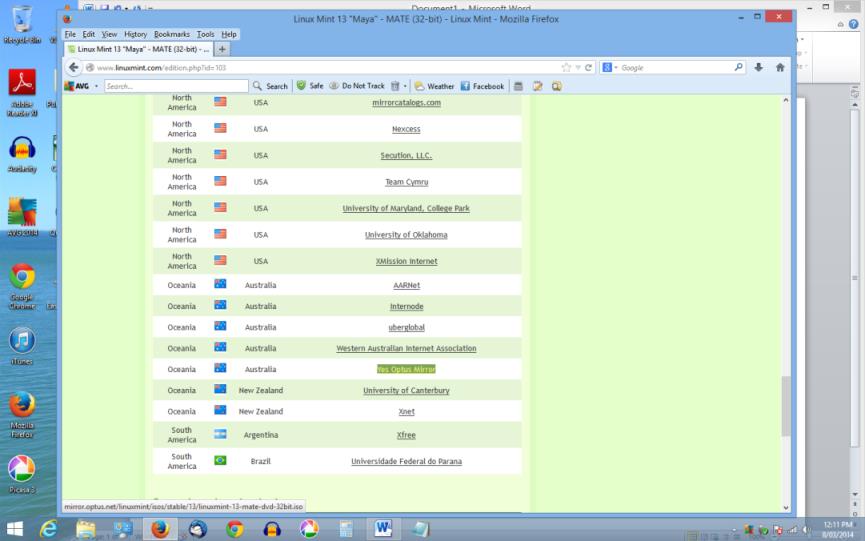Open the Adobe Reader XI desktop icon
The height and width of the screenshot is (541, 865).
pos(22,92)
